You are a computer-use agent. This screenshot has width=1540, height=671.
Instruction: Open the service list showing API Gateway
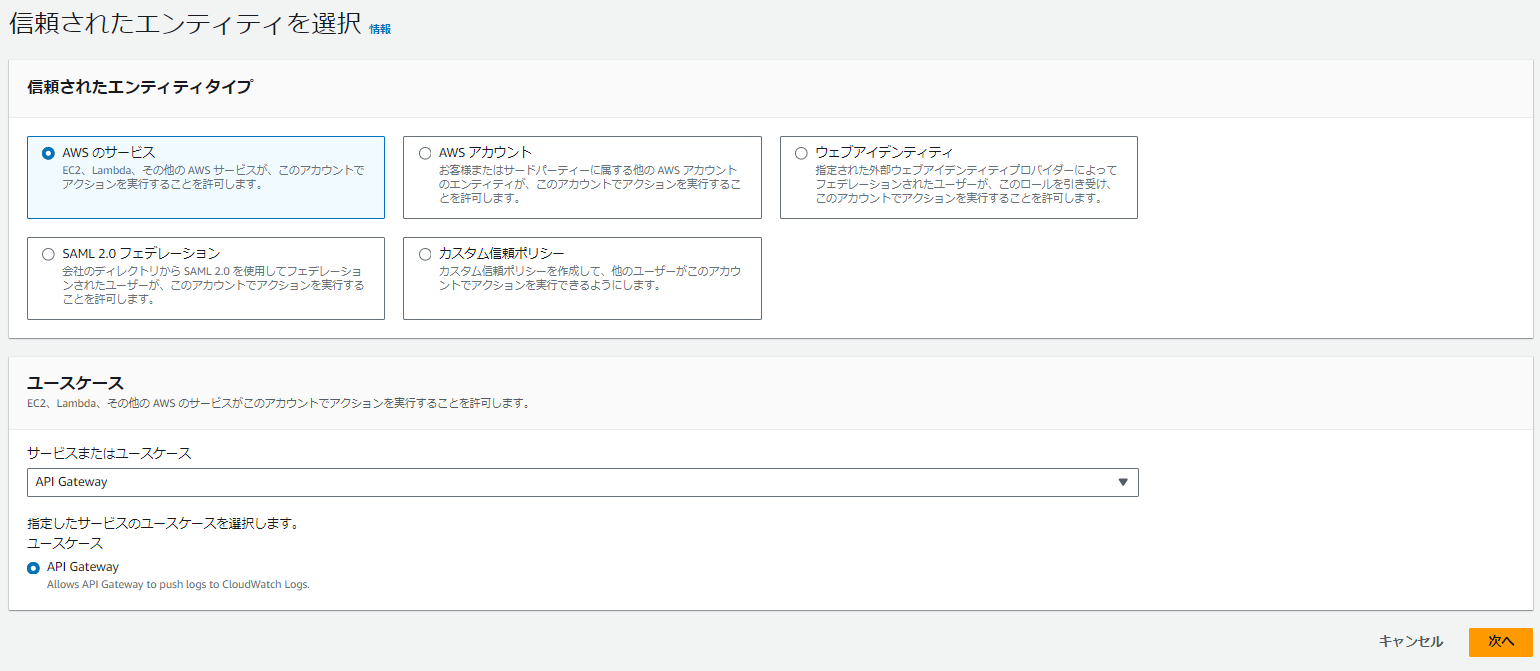point(583,482)
